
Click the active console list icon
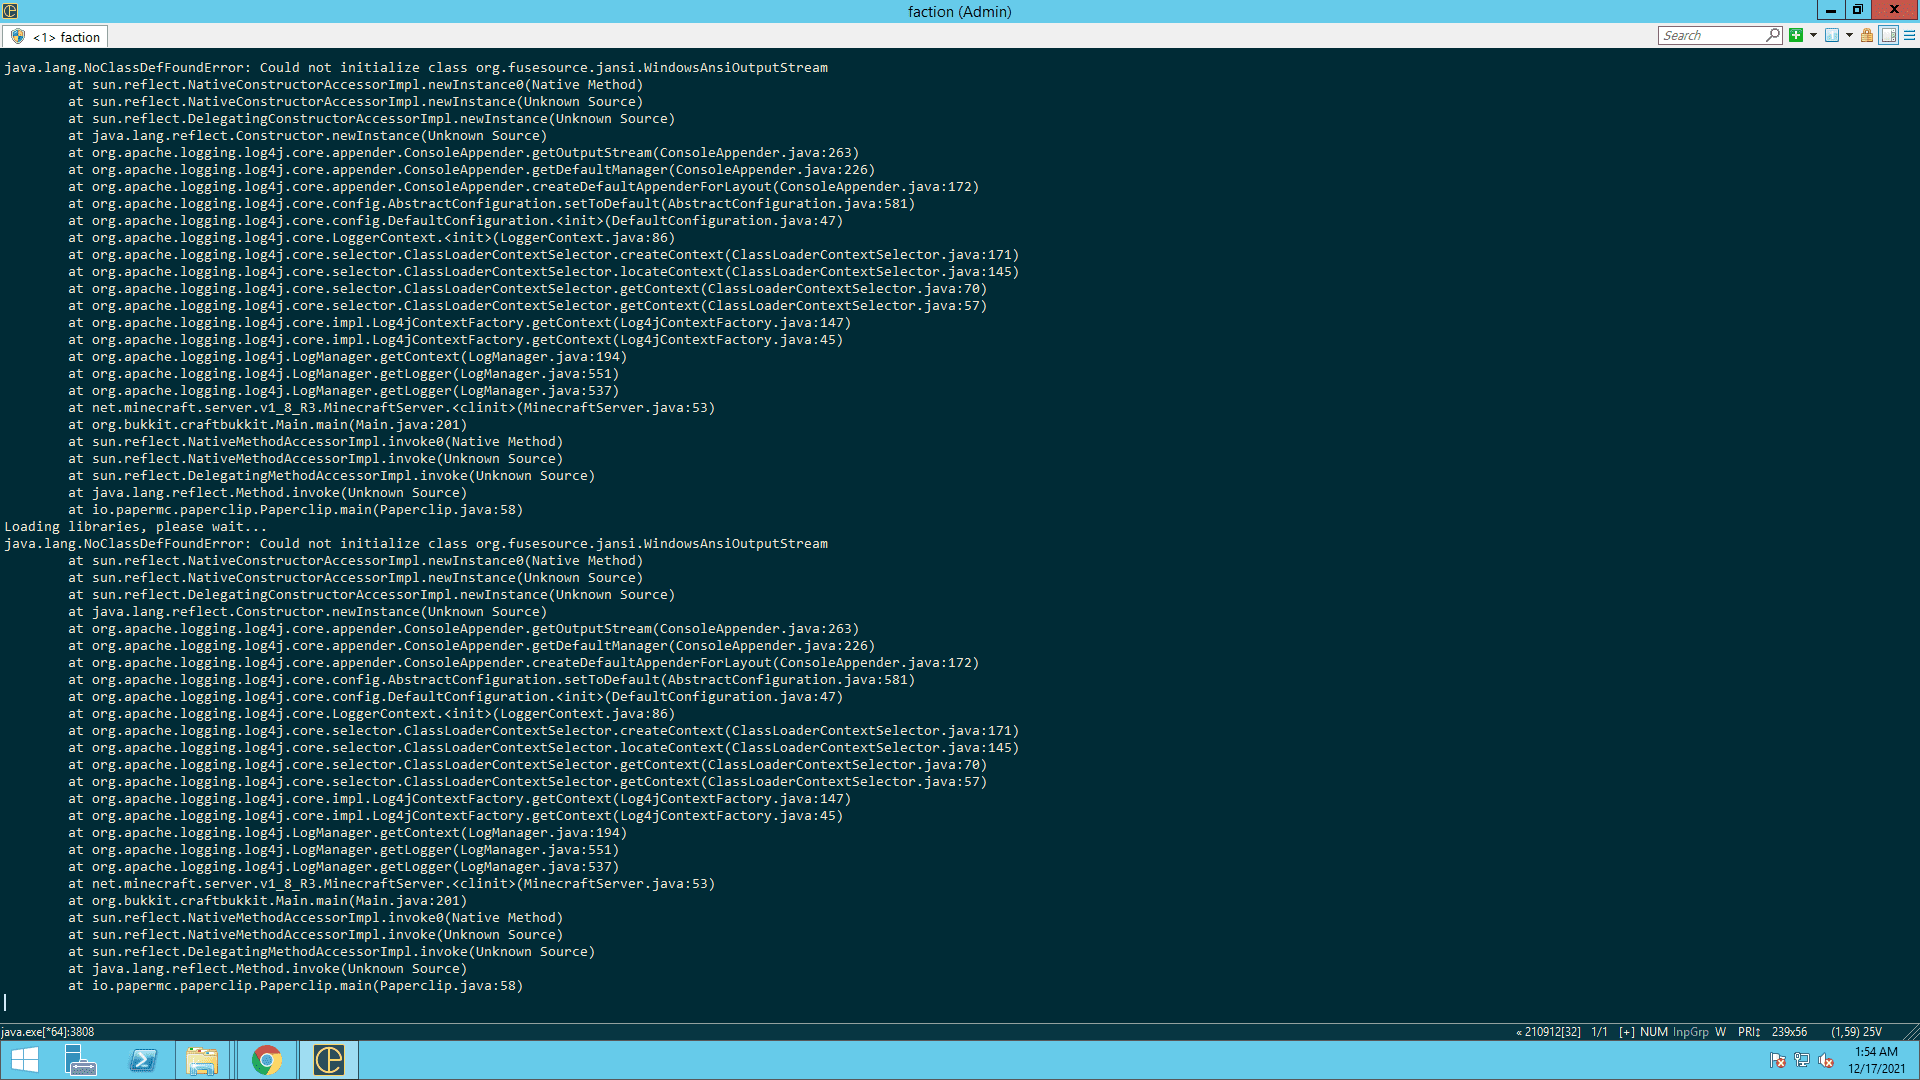tap(1831, 36)
